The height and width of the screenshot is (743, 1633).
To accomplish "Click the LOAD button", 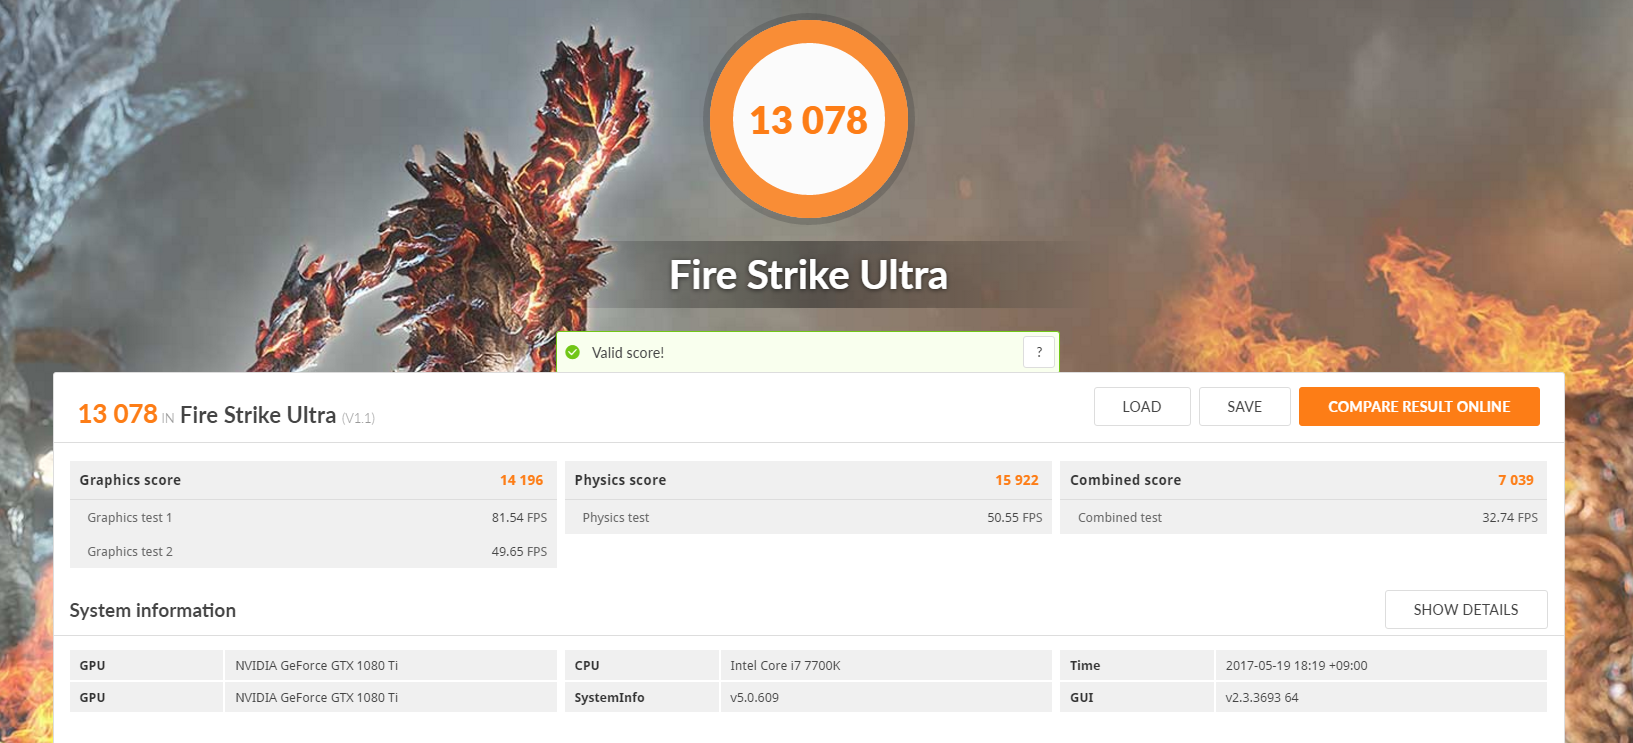I will point(1142,407).
